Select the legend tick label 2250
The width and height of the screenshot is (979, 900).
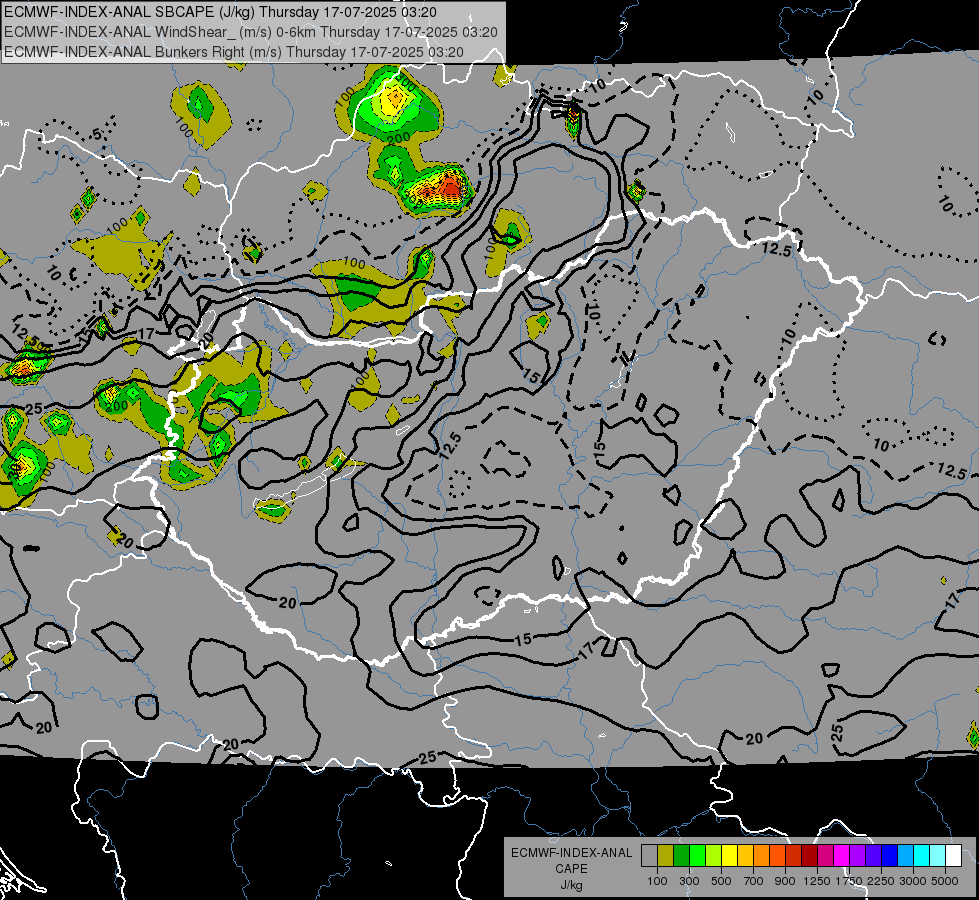[881, 881]
